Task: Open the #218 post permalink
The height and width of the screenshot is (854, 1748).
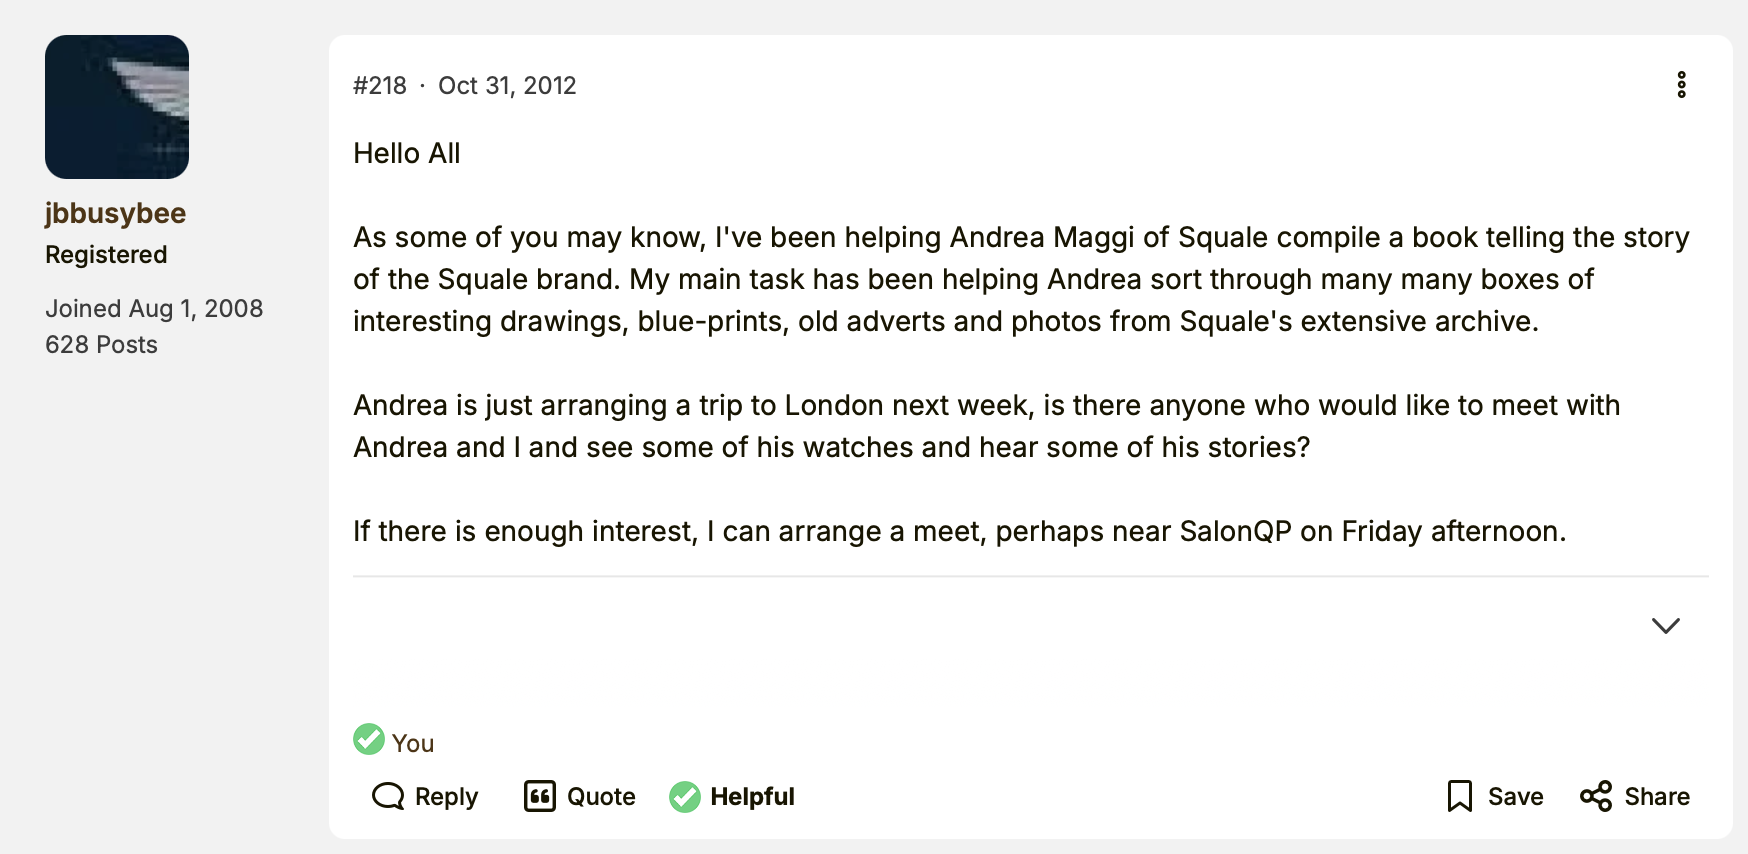Action: click(380, 86)
